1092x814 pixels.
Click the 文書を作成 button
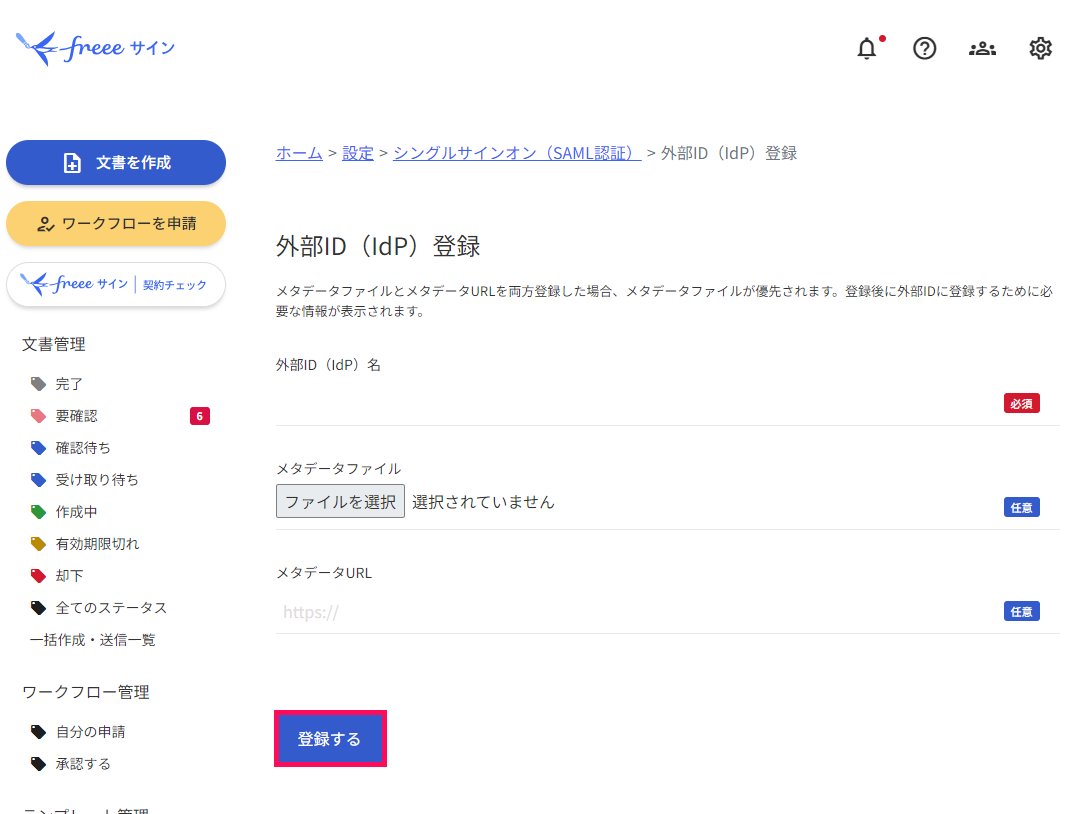[x=116, y=163]
